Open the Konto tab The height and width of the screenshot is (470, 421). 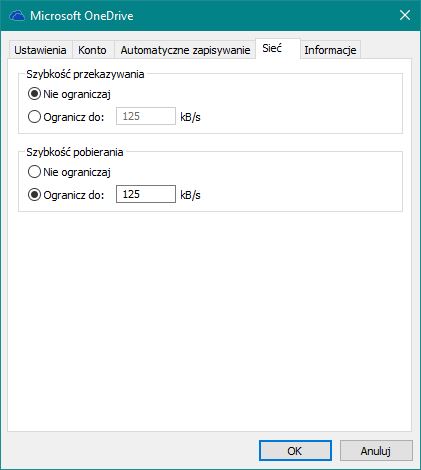[x=92, y=50]
